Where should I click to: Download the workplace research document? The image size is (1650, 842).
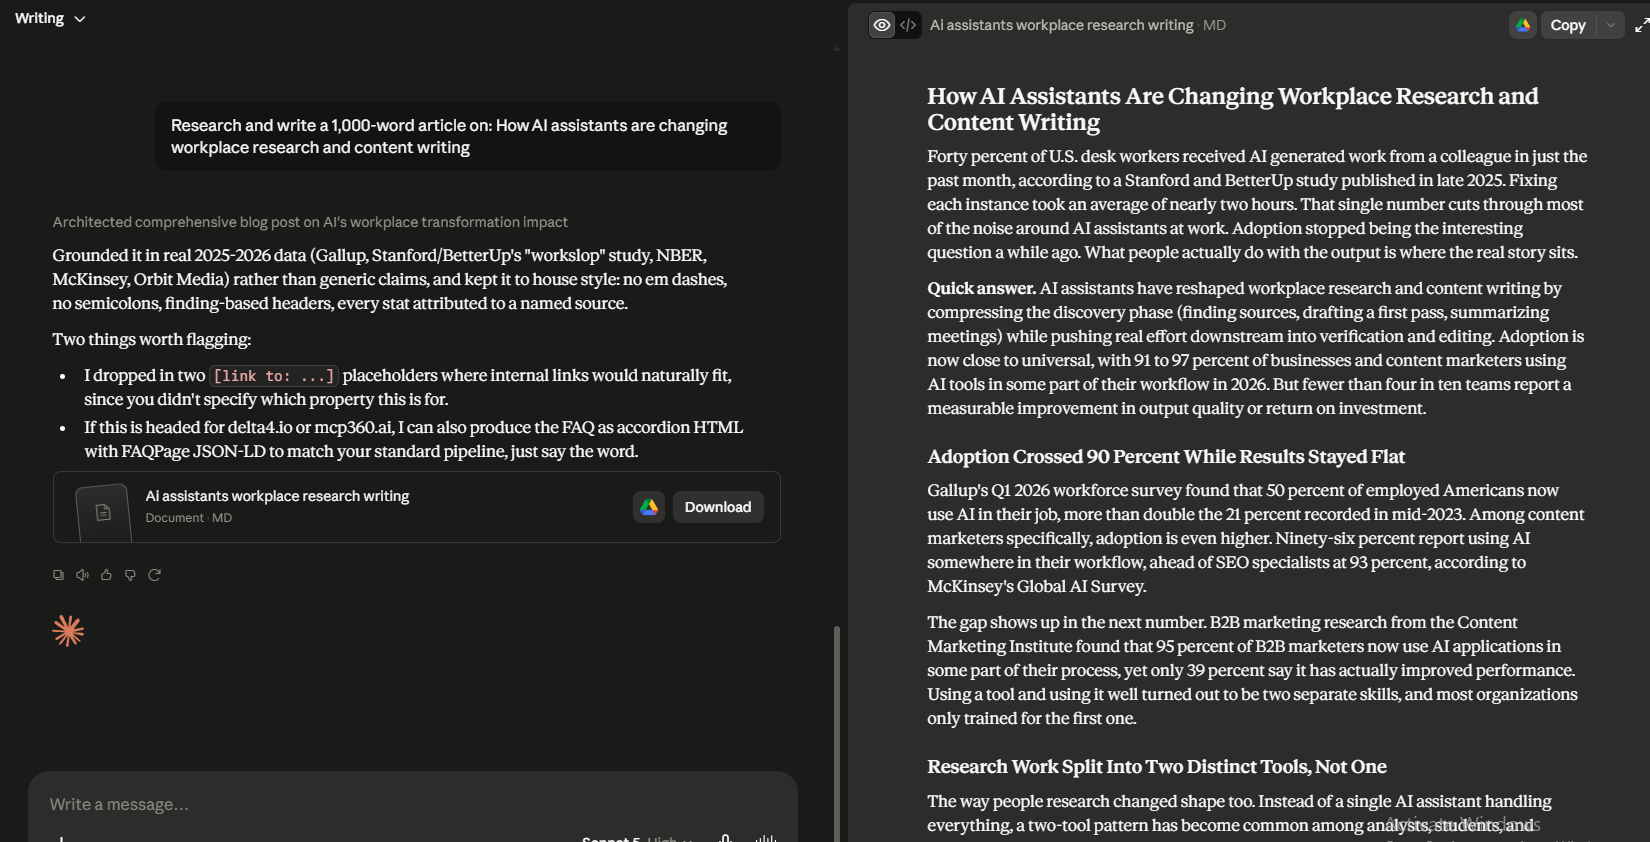click(718, 507)
